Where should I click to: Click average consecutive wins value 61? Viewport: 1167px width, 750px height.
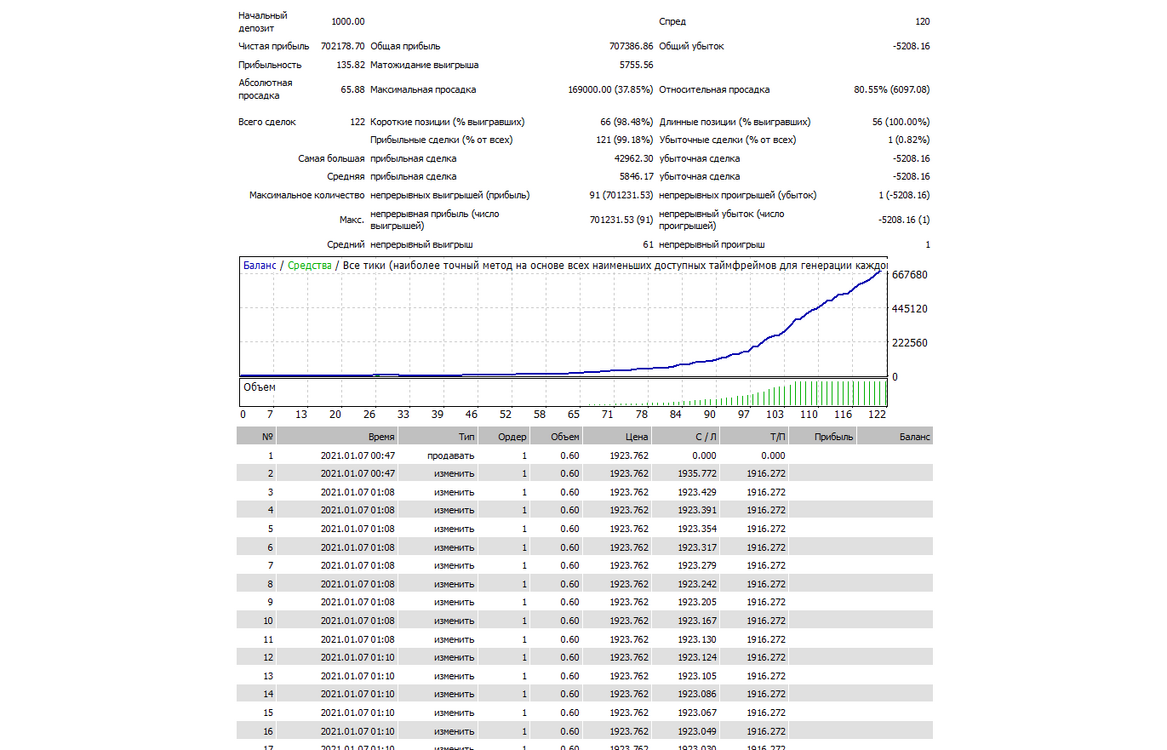coord(648,245)
